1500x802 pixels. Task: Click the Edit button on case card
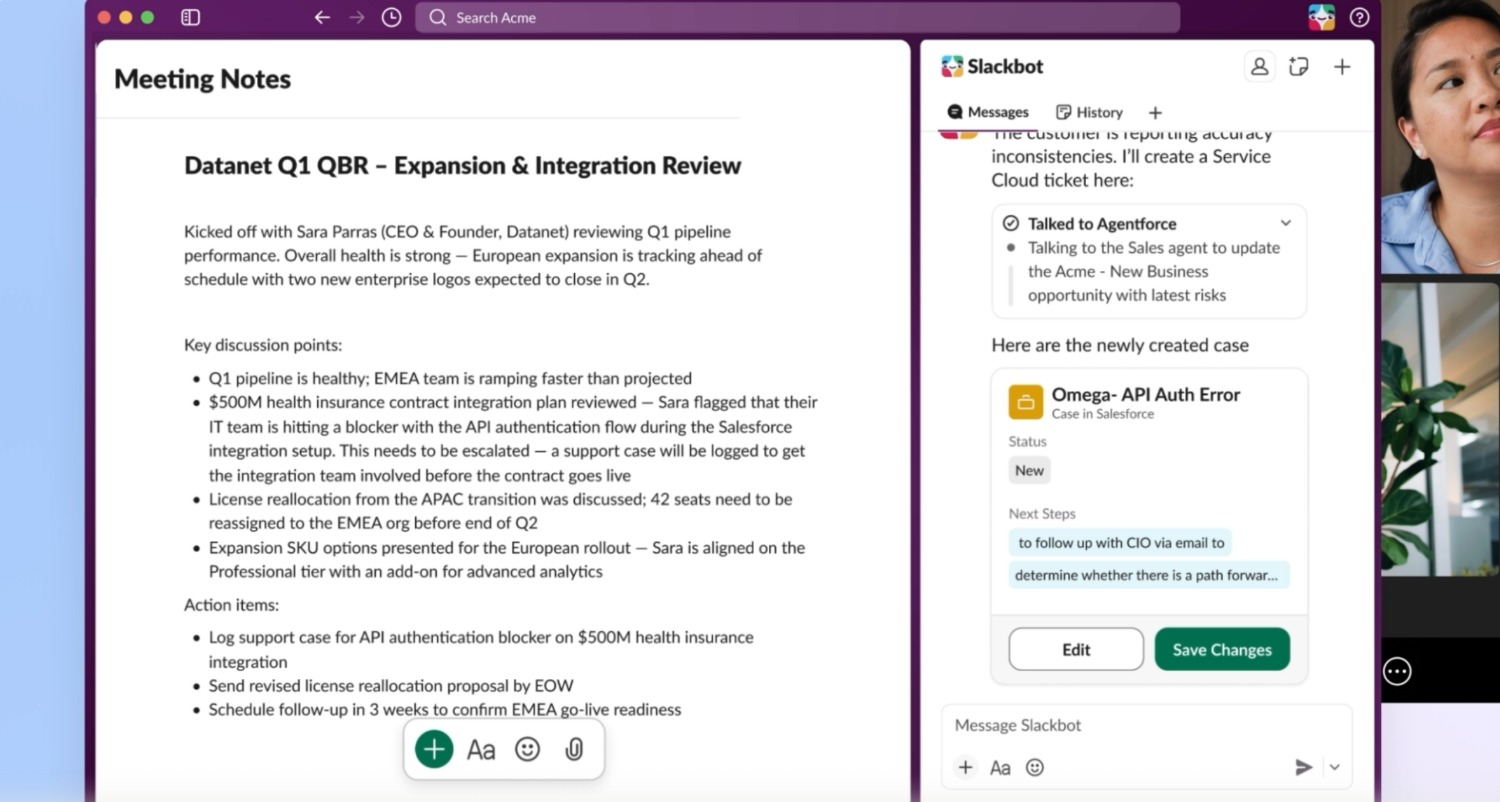tap(1076, 649)
